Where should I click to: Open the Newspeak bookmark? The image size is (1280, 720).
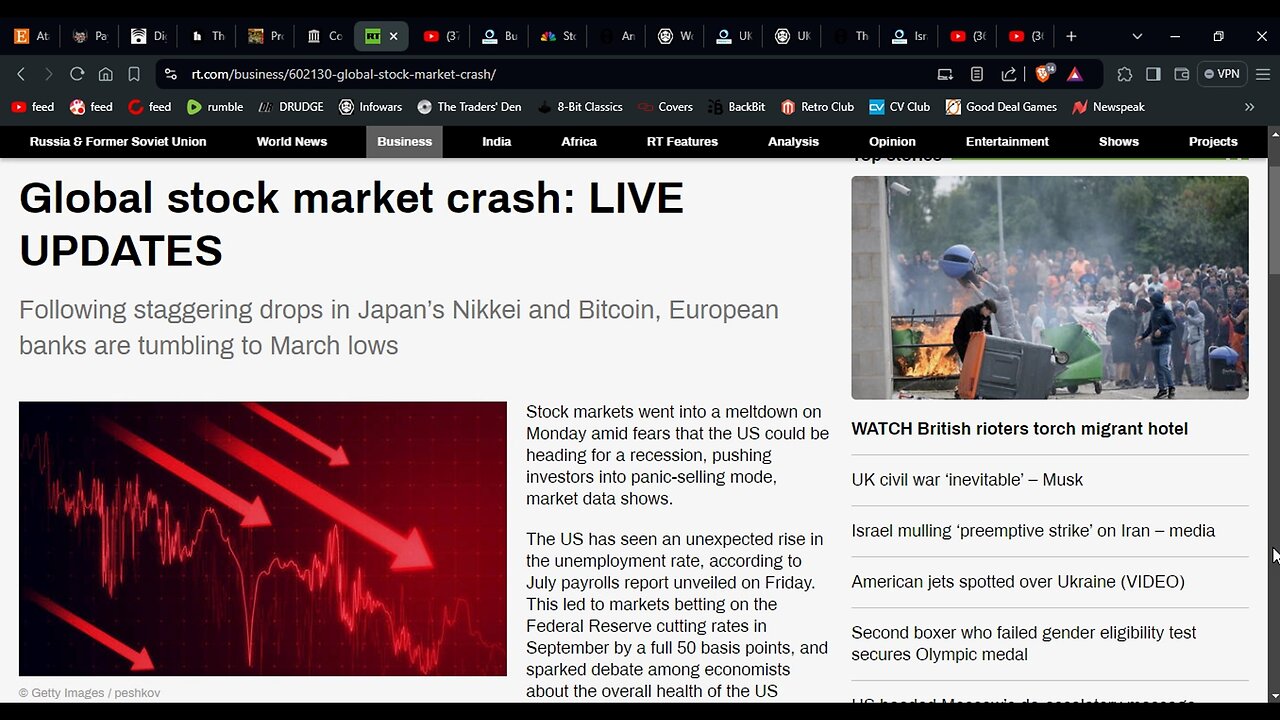pyautogui.click(x=1108, y=107)
